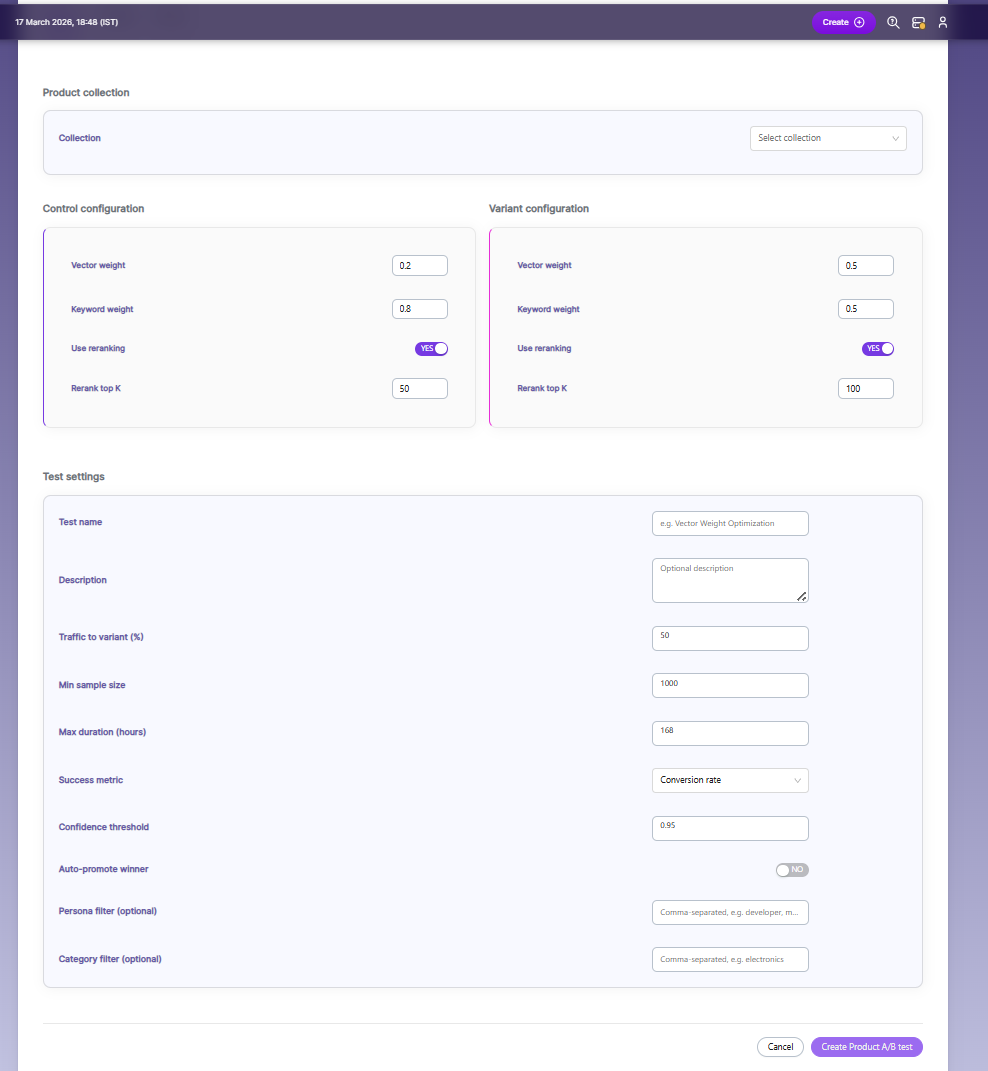Click the Create button in top bar
Image resolution: width=988 pixels, height=1071 pixels.
[x=843, y=23]
